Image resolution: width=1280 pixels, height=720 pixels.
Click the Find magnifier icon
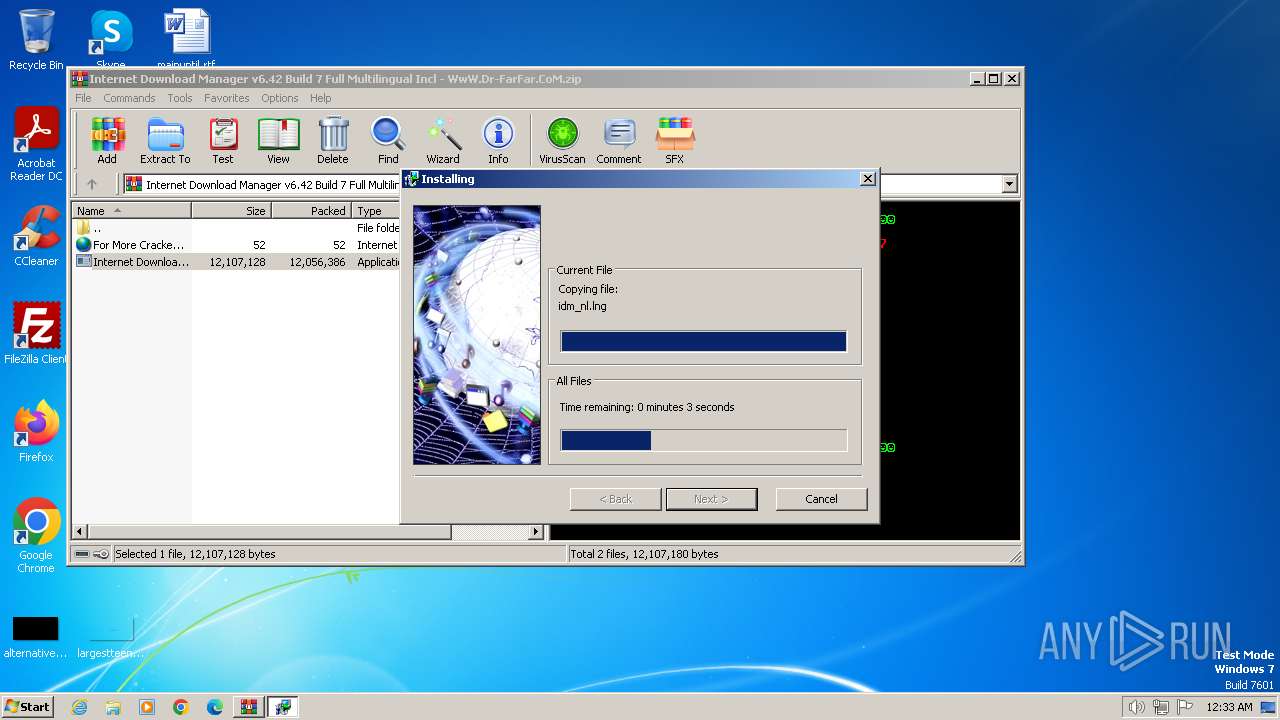388,140
